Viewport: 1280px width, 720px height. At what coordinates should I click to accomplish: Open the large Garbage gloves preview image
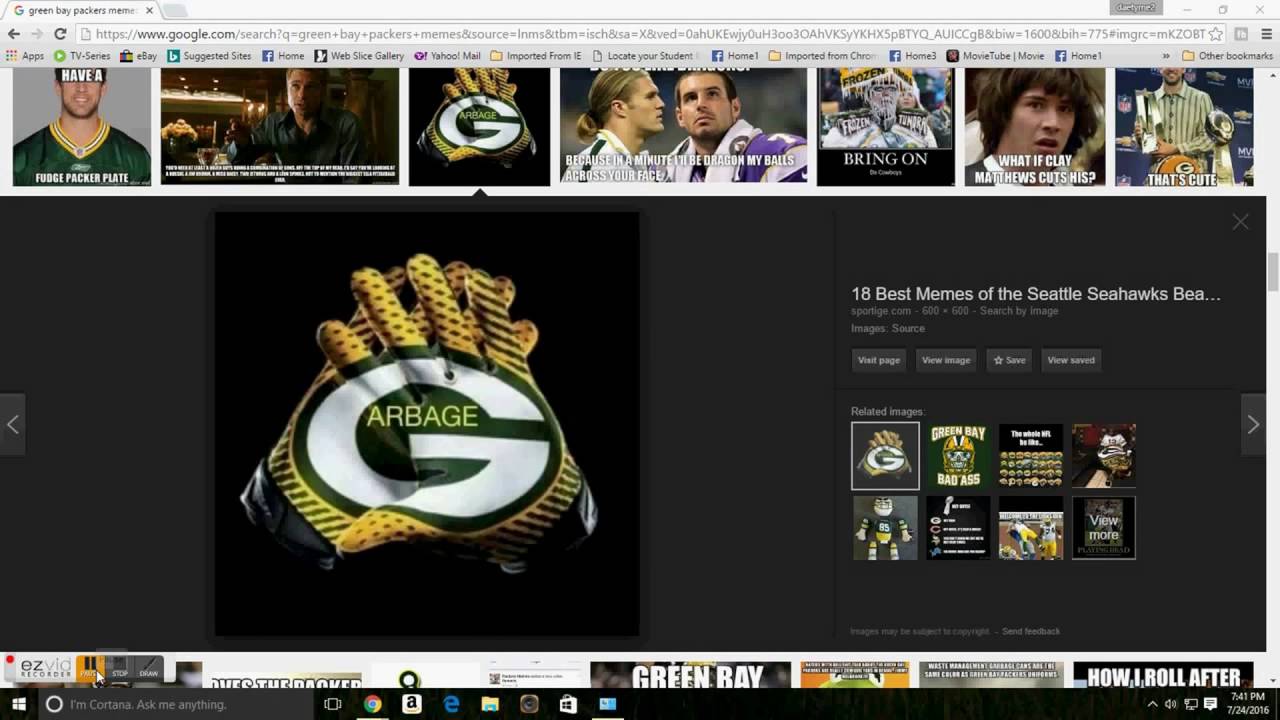coord(427,424)
